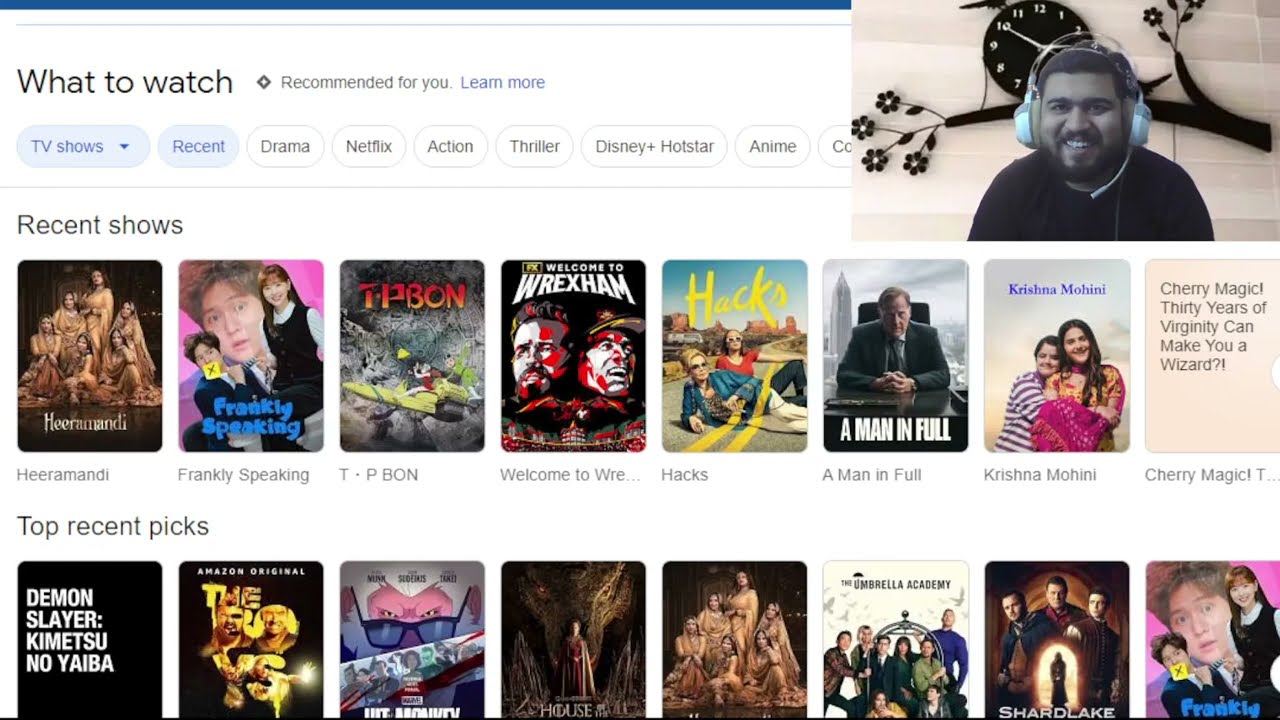Toggle the Recent filter chip

click(198, 146)
